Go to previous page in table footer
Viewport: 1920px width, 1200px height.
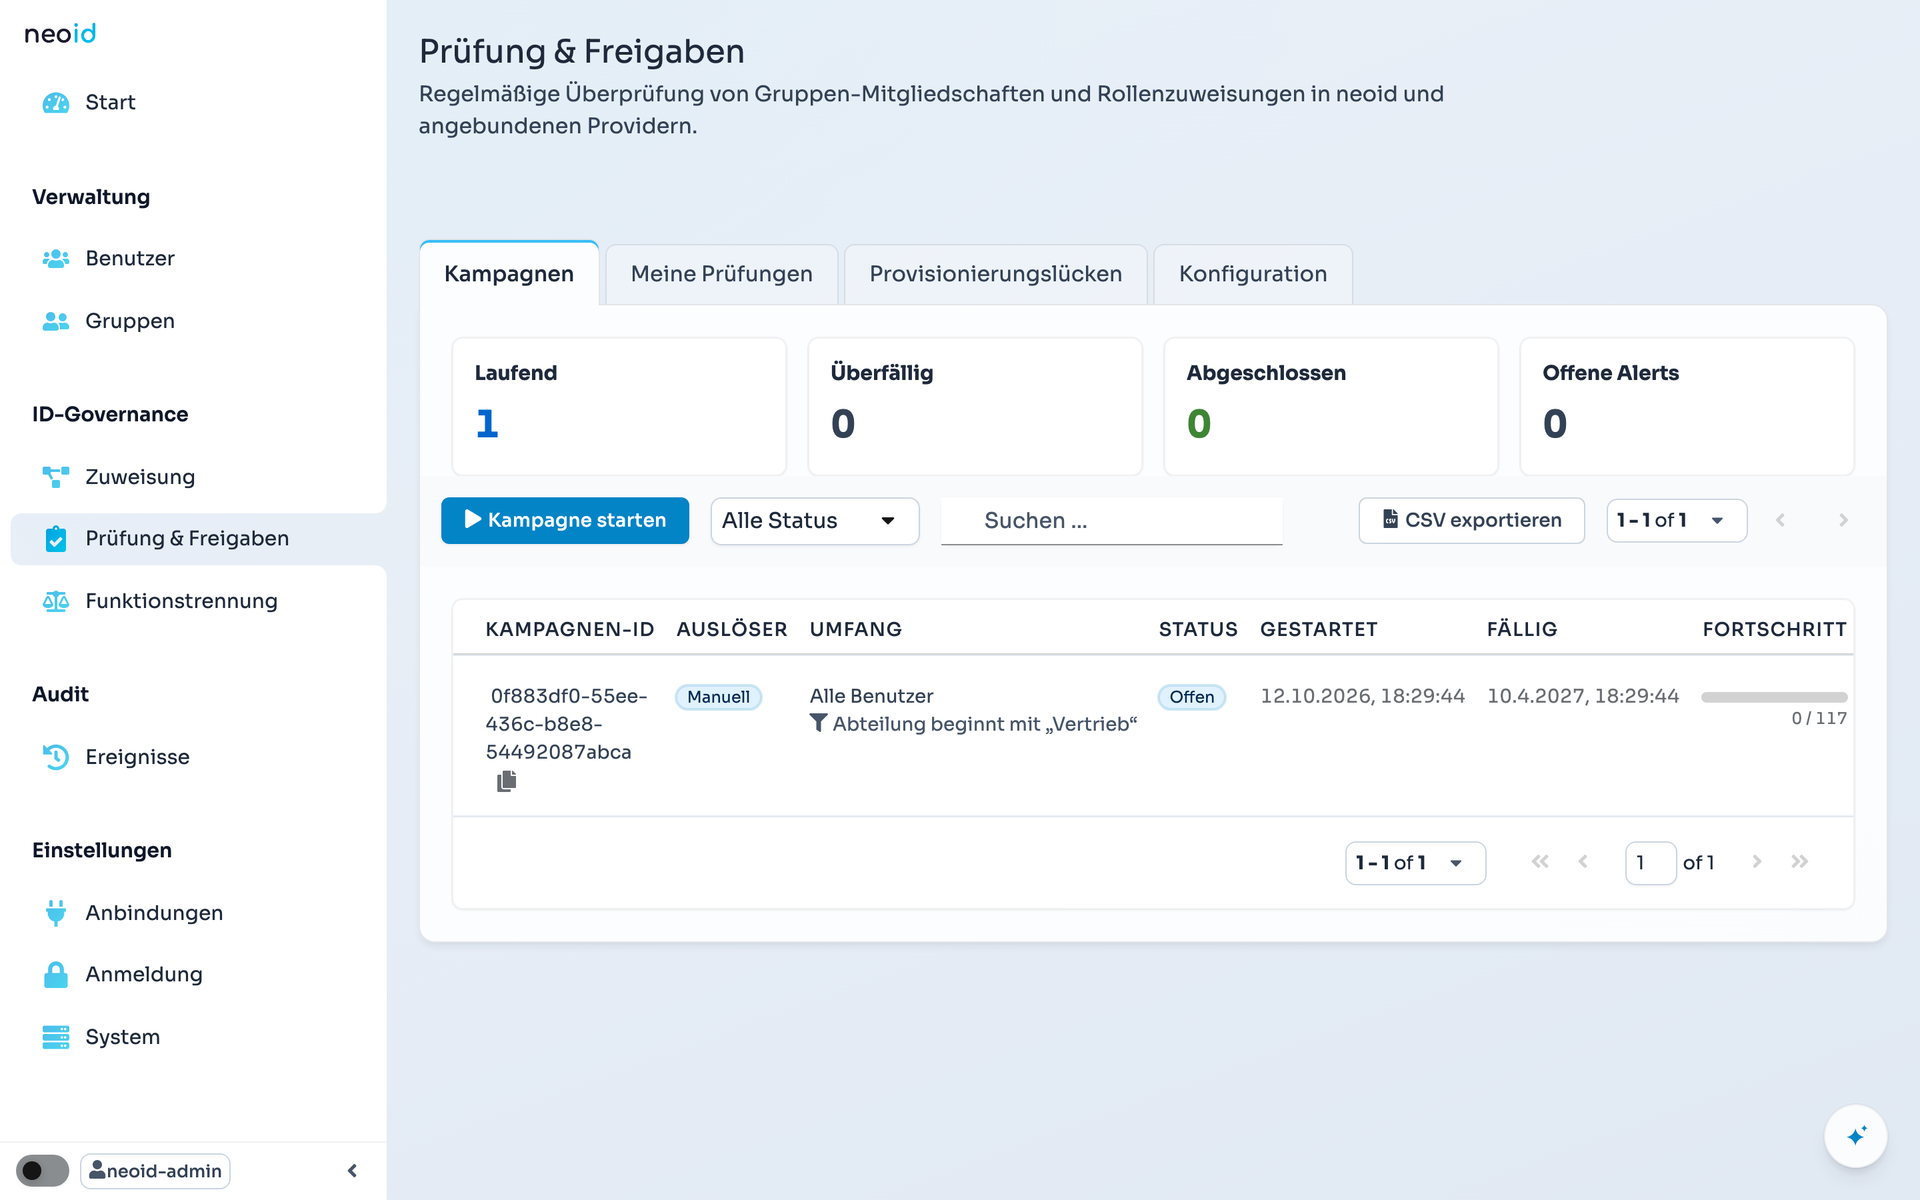click(1583, 862)
